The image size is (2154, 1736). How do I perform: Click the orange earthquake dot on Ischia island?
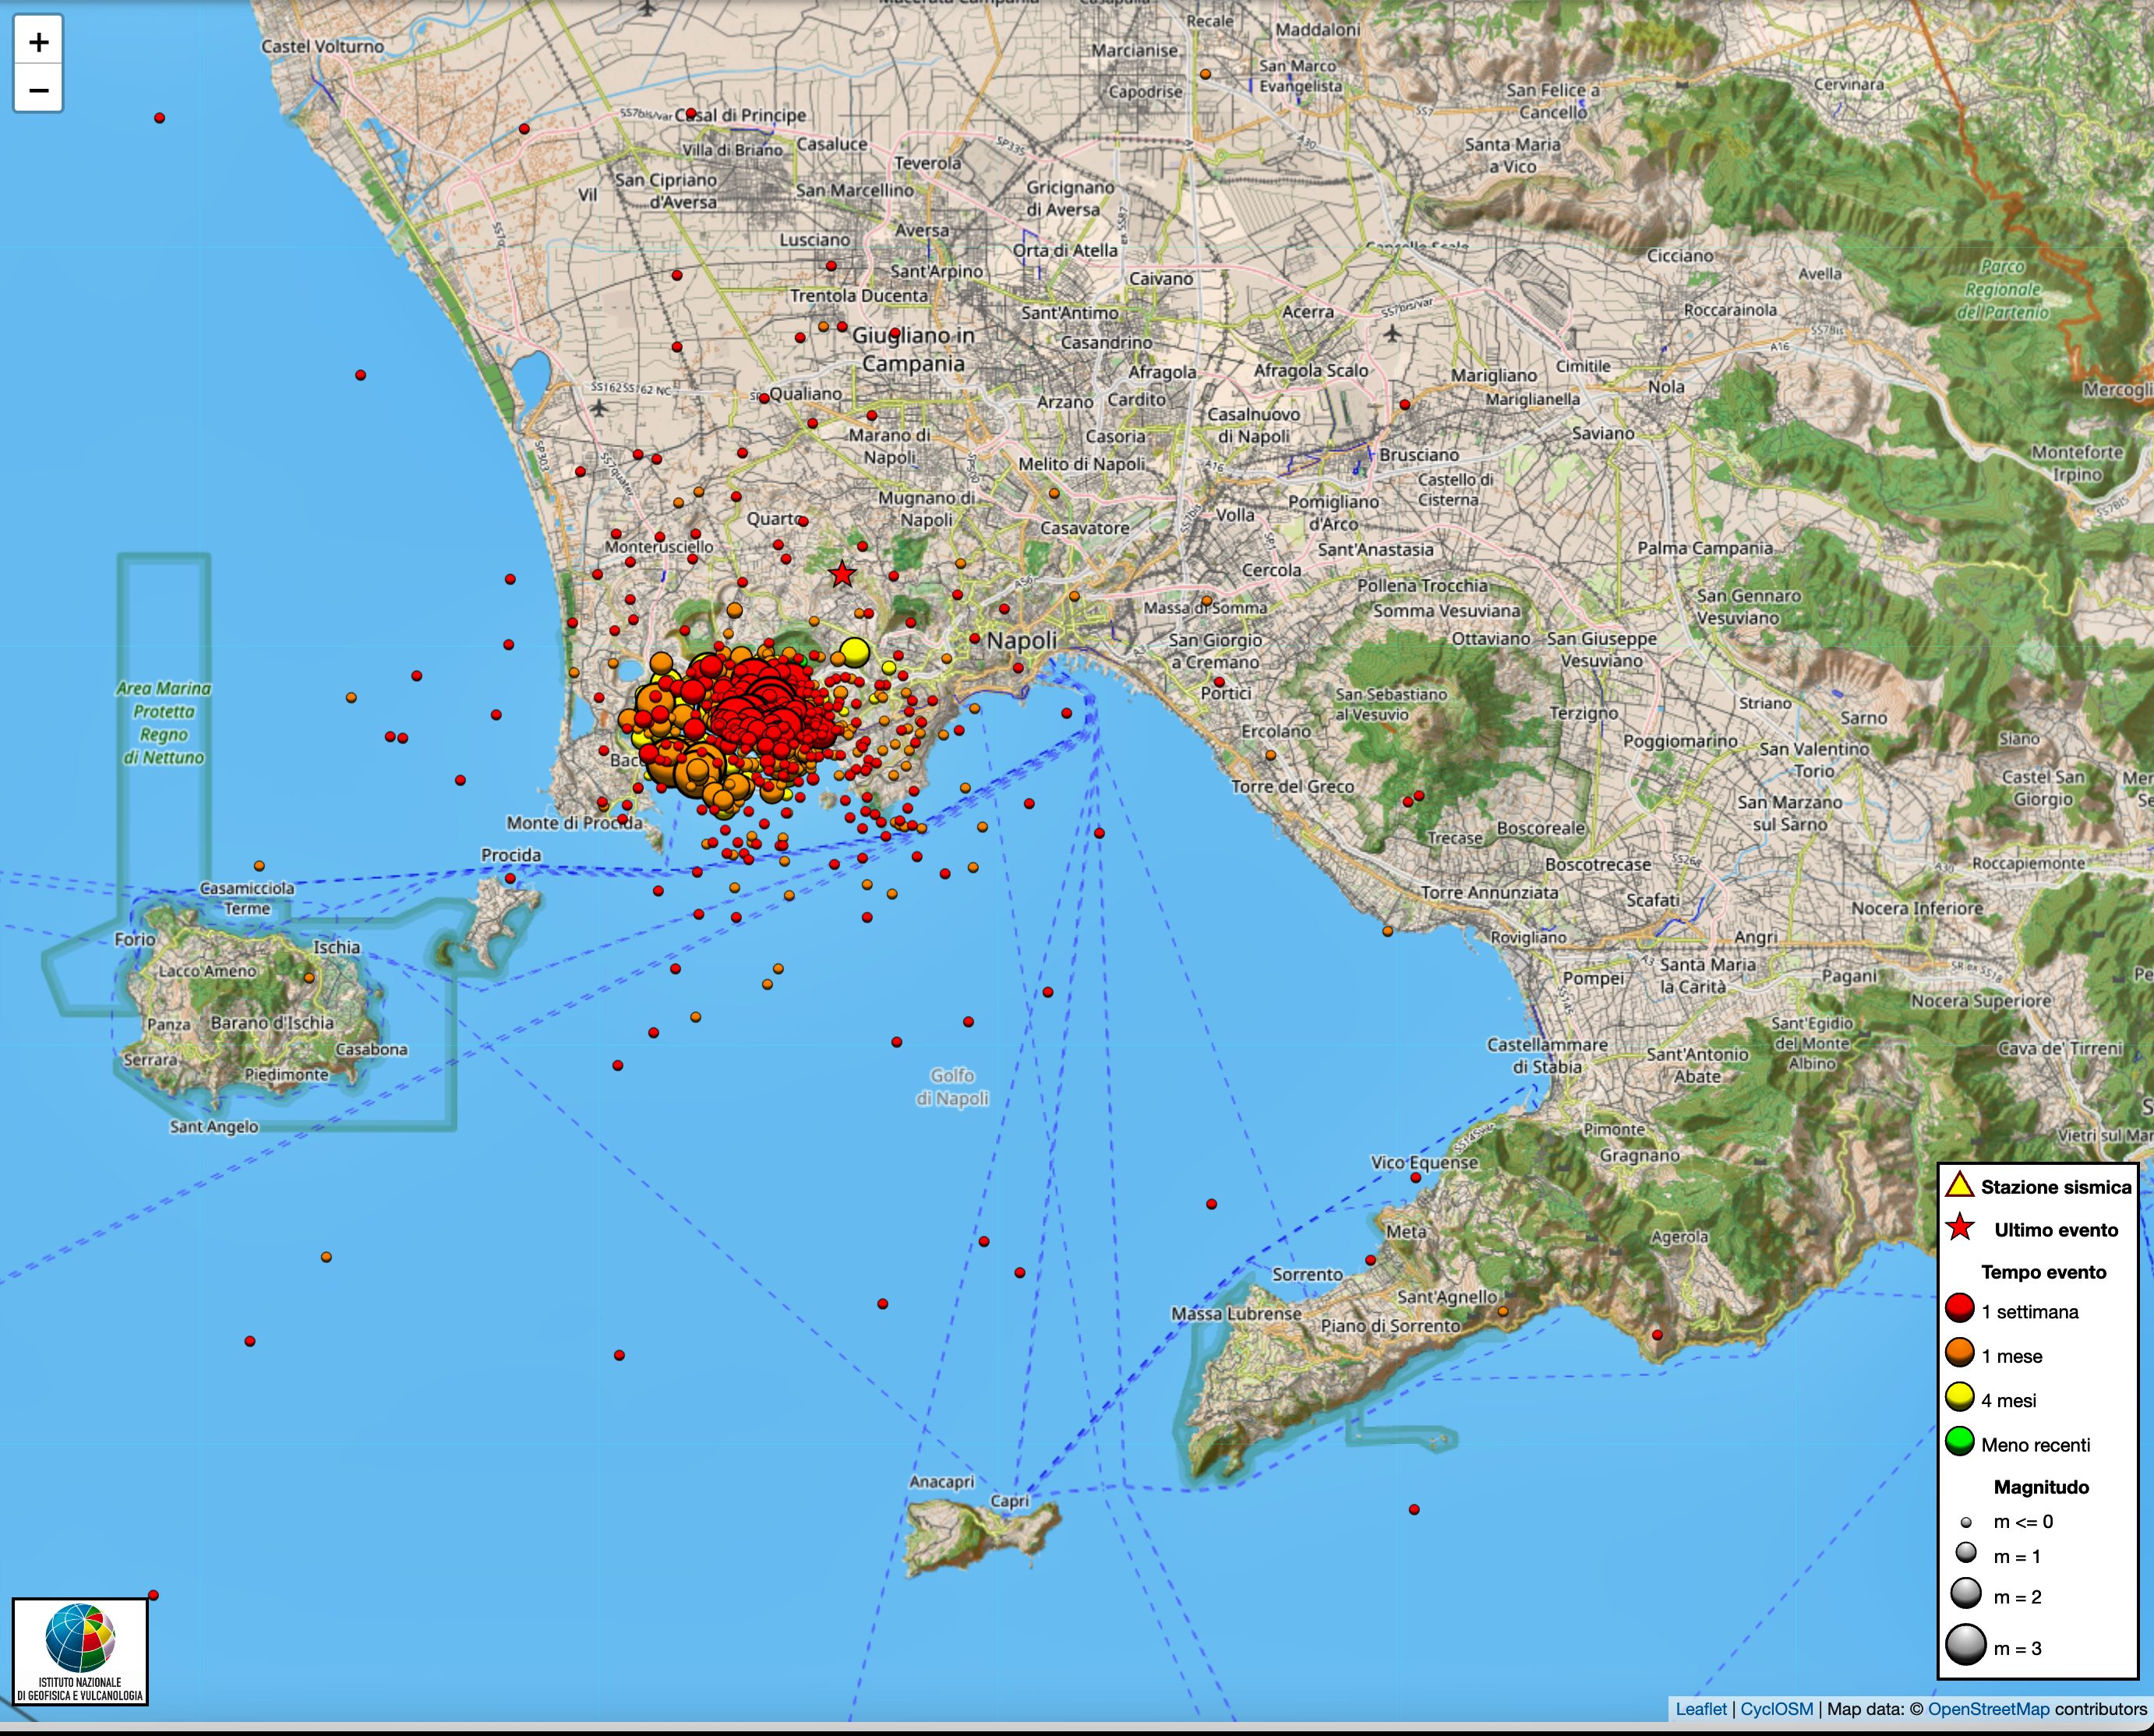click(309, 978)
